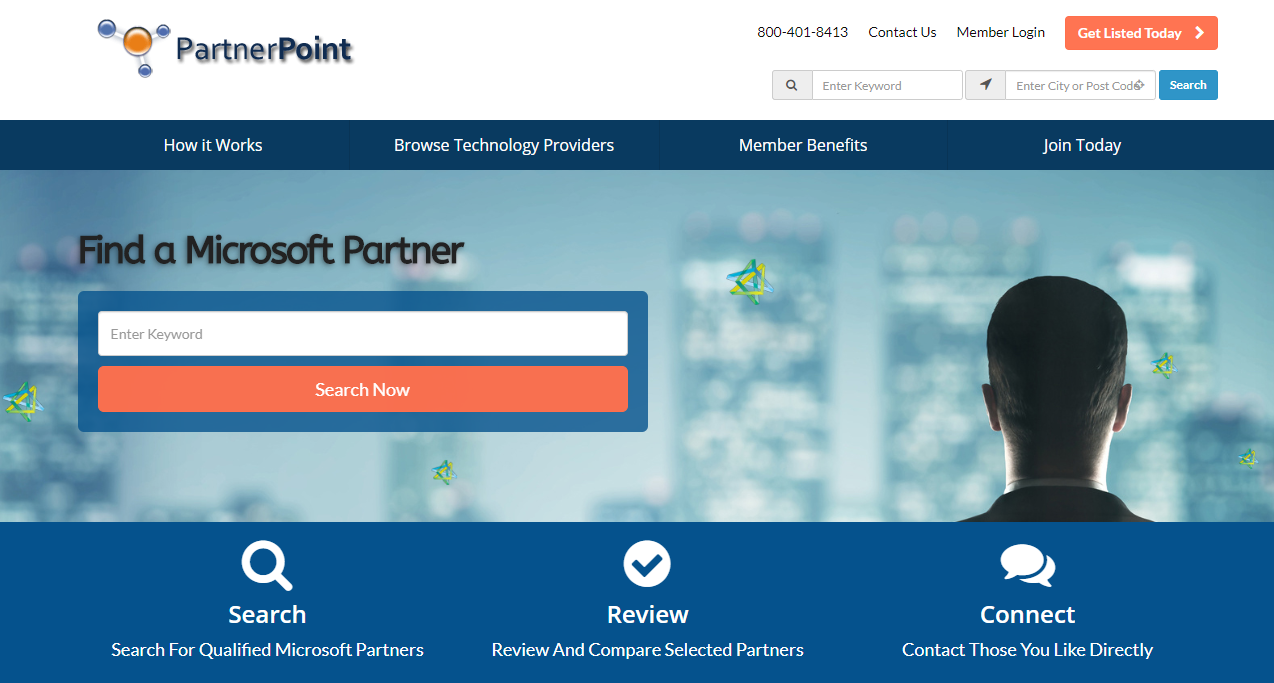The image size is (1274, 683).
Task: Click the PartnerPoint logo
Action: [x=225, y=47]
